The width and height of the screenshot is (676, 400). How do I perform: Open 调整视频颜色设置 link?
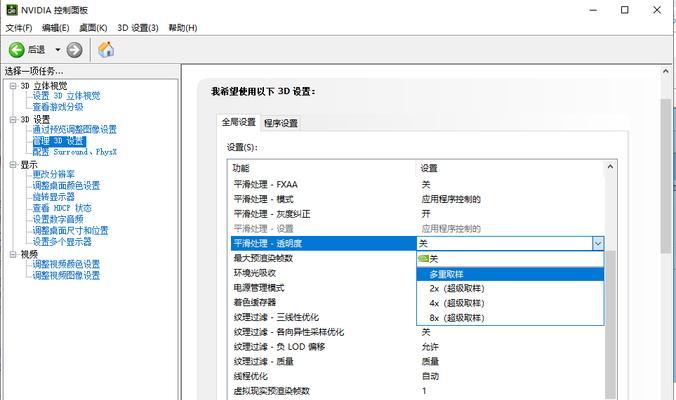(66, 264)
